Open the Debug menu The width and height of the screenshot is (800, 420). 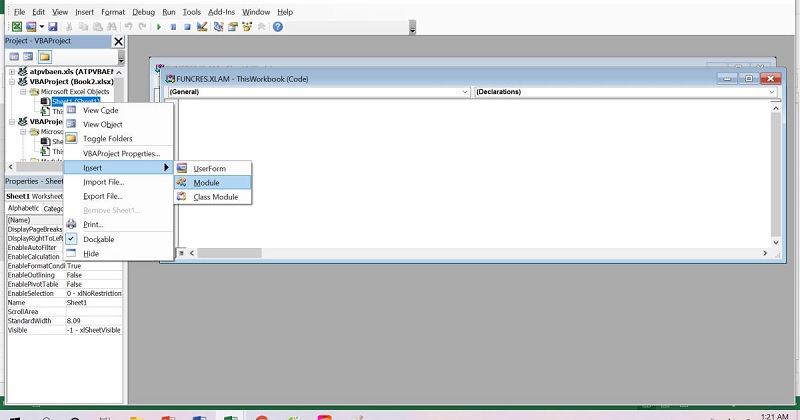click(143, 12)
